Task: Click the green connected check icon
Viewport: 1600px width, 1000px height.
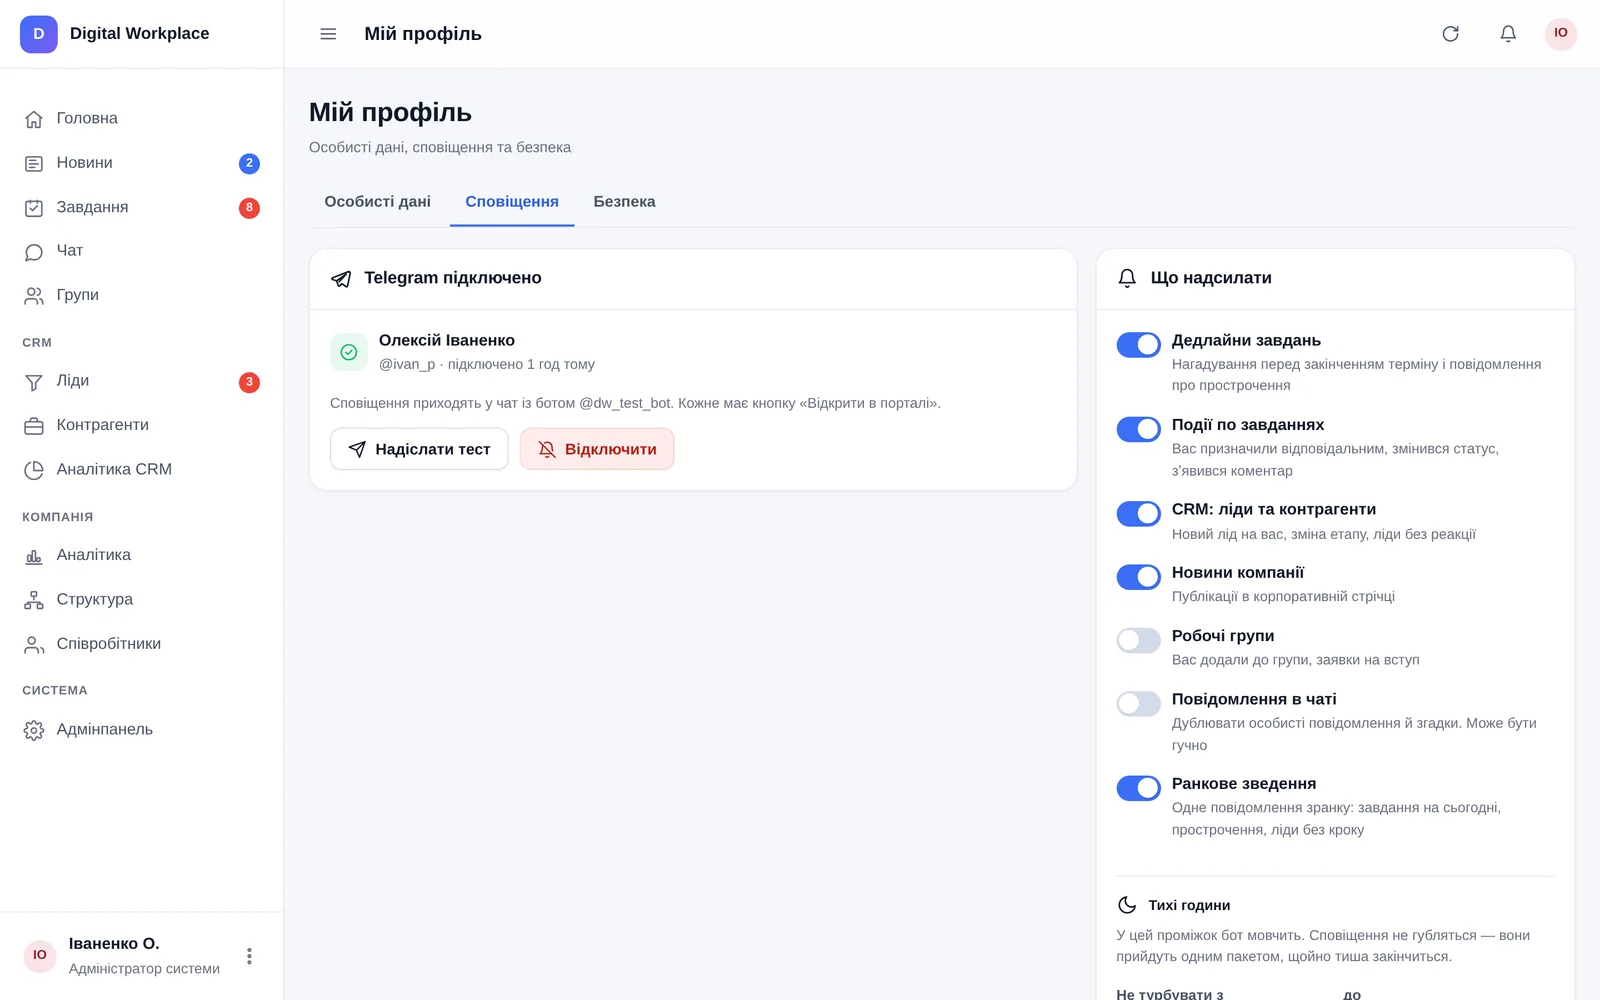Action: [349, 352]
